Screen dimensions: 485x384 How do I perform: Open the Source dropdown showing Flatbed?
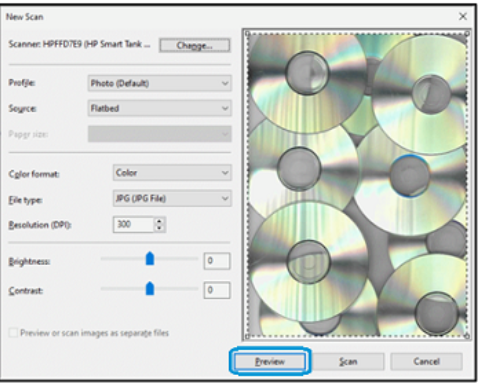[x=160, y=108]
